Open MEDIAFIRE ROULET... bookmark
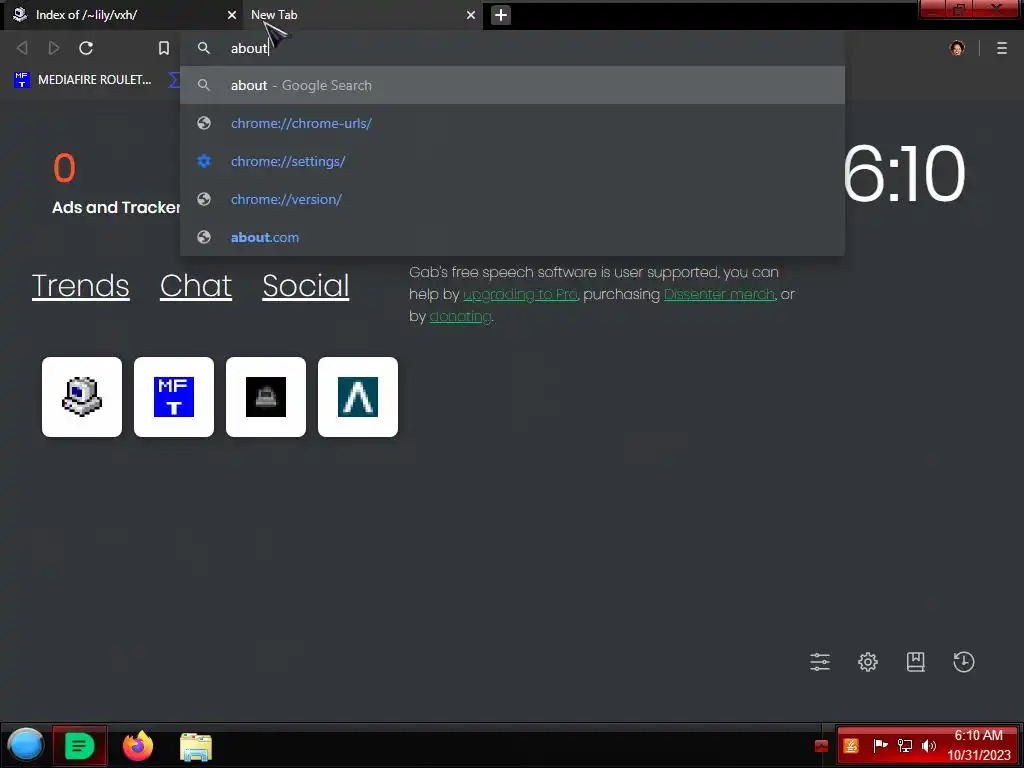The image size is (1024, 768). (x=83, y=80)
